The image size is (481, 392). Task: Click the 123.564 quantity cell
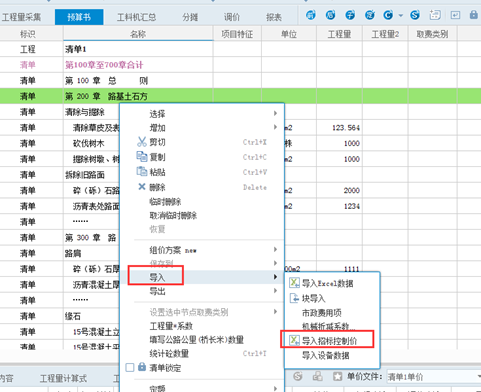339,128
